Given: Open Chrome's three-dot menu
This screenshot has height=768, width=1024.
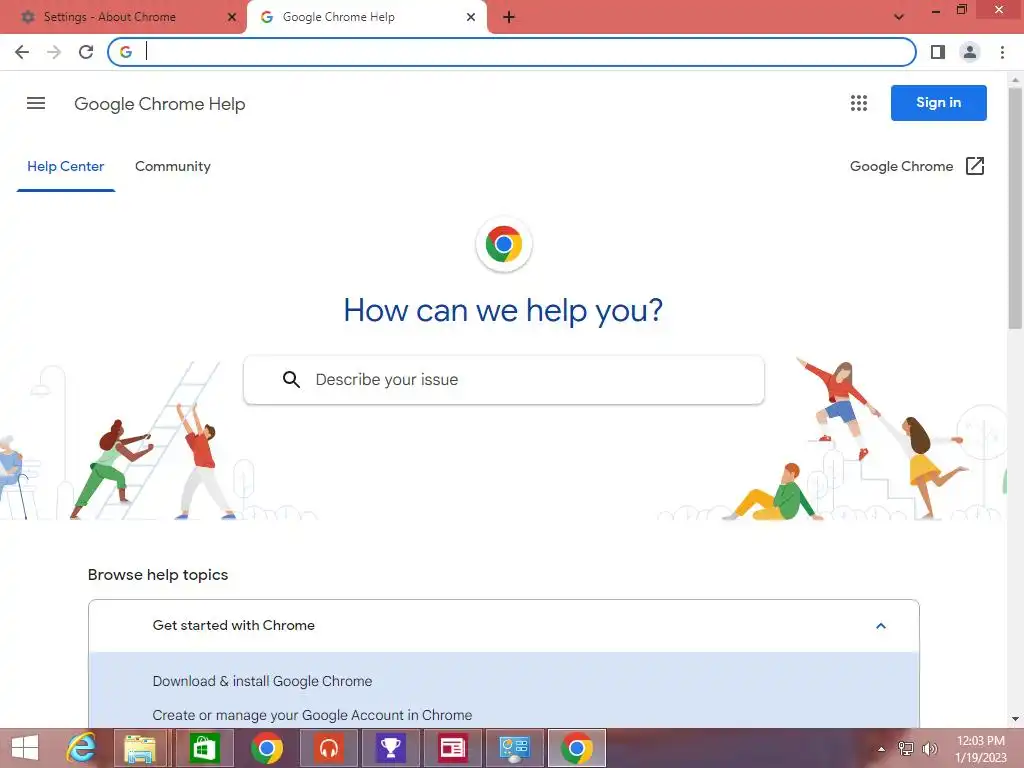Looking at the screenshot, I should [x=1002, y=52].
